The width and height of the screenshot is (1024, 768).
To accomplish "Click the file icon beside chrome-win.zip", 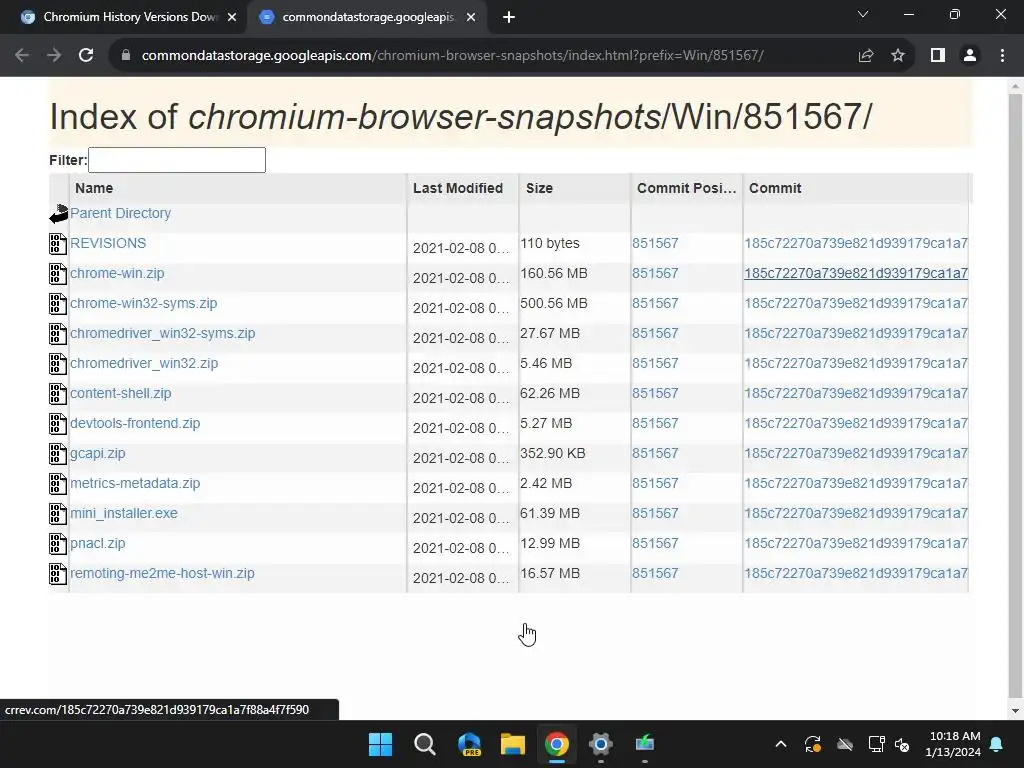I will coord(58,274).
